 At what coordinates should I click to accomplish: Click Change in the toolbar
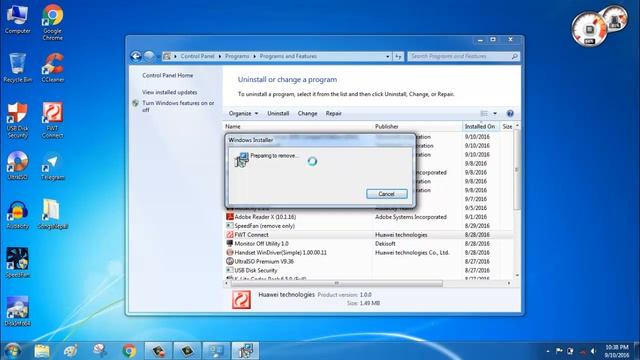pyautogui.click(x=307, y=113)
